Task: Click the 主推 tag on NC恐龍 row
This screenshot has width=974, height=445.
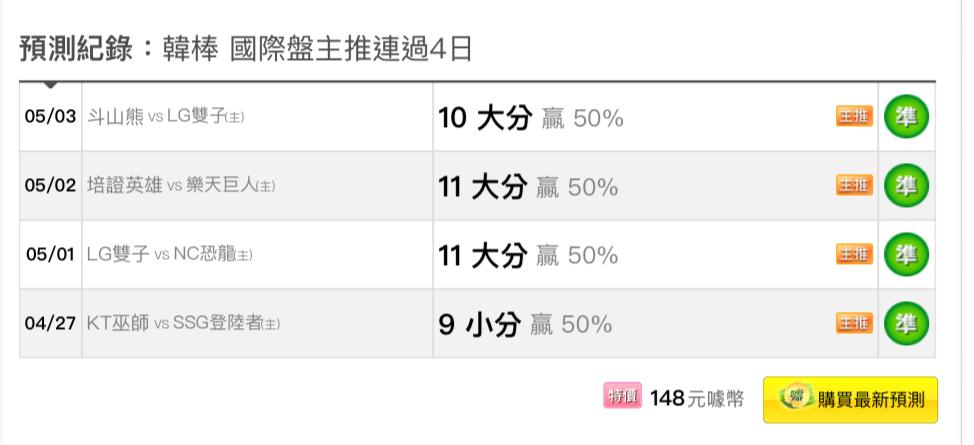Action: point(854,254)
